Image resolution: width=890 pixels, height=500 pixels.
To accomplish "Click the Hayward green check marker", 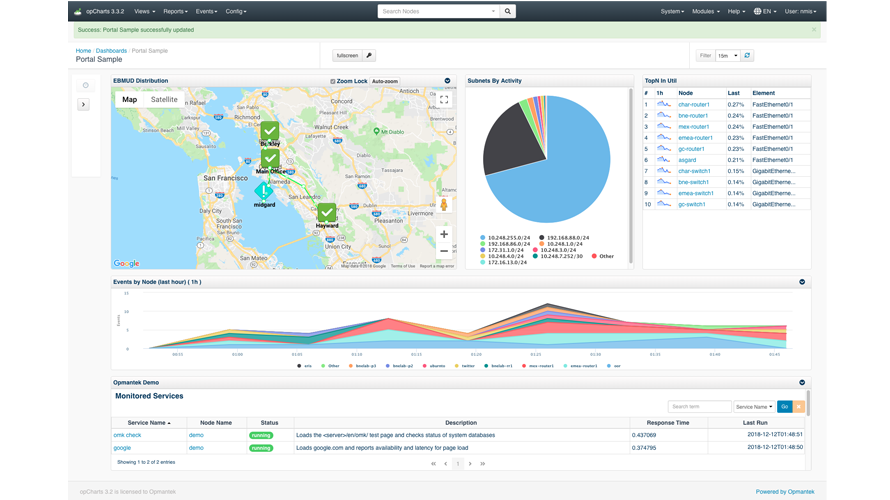I will tap(327, 213).
